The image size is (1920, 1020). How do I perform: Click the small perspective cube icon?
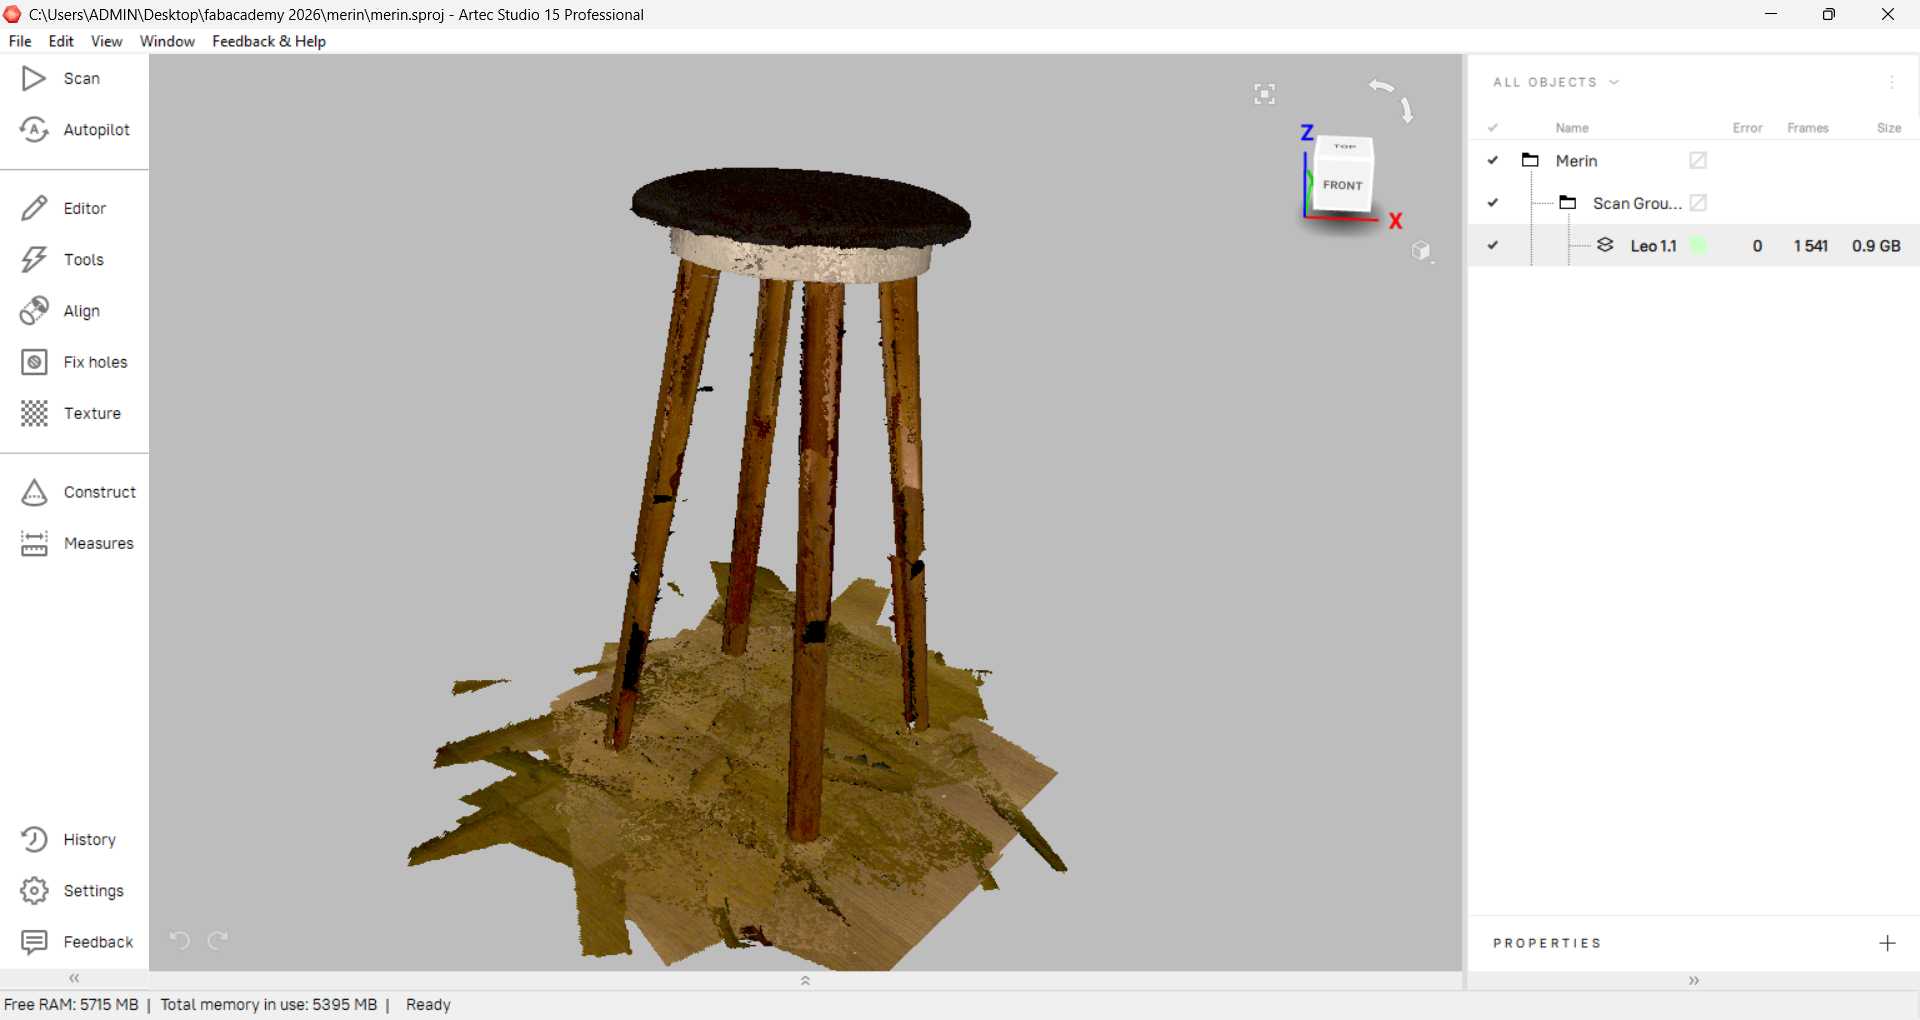(1422, 251)
